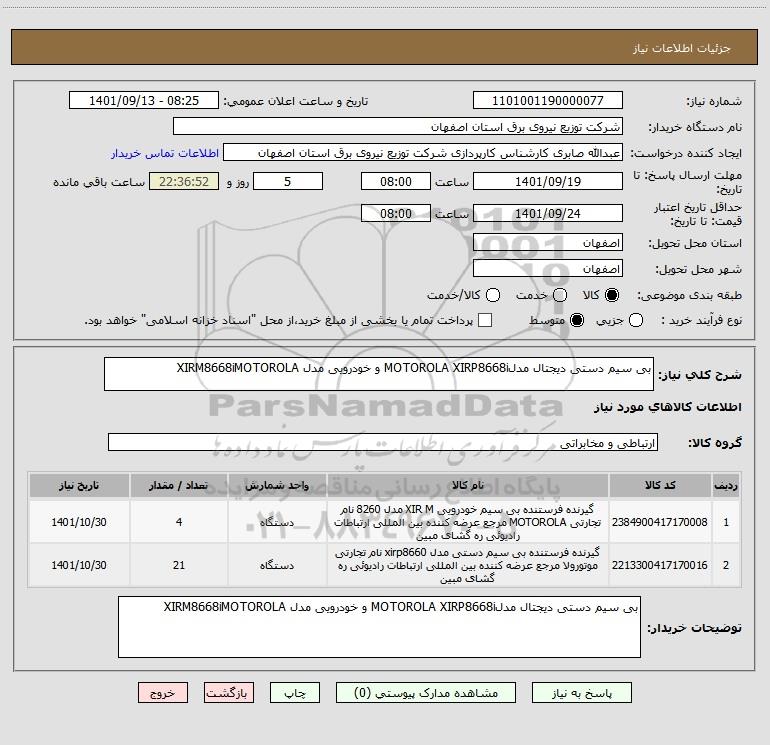Click the خروج exit button

pos(163,693)
